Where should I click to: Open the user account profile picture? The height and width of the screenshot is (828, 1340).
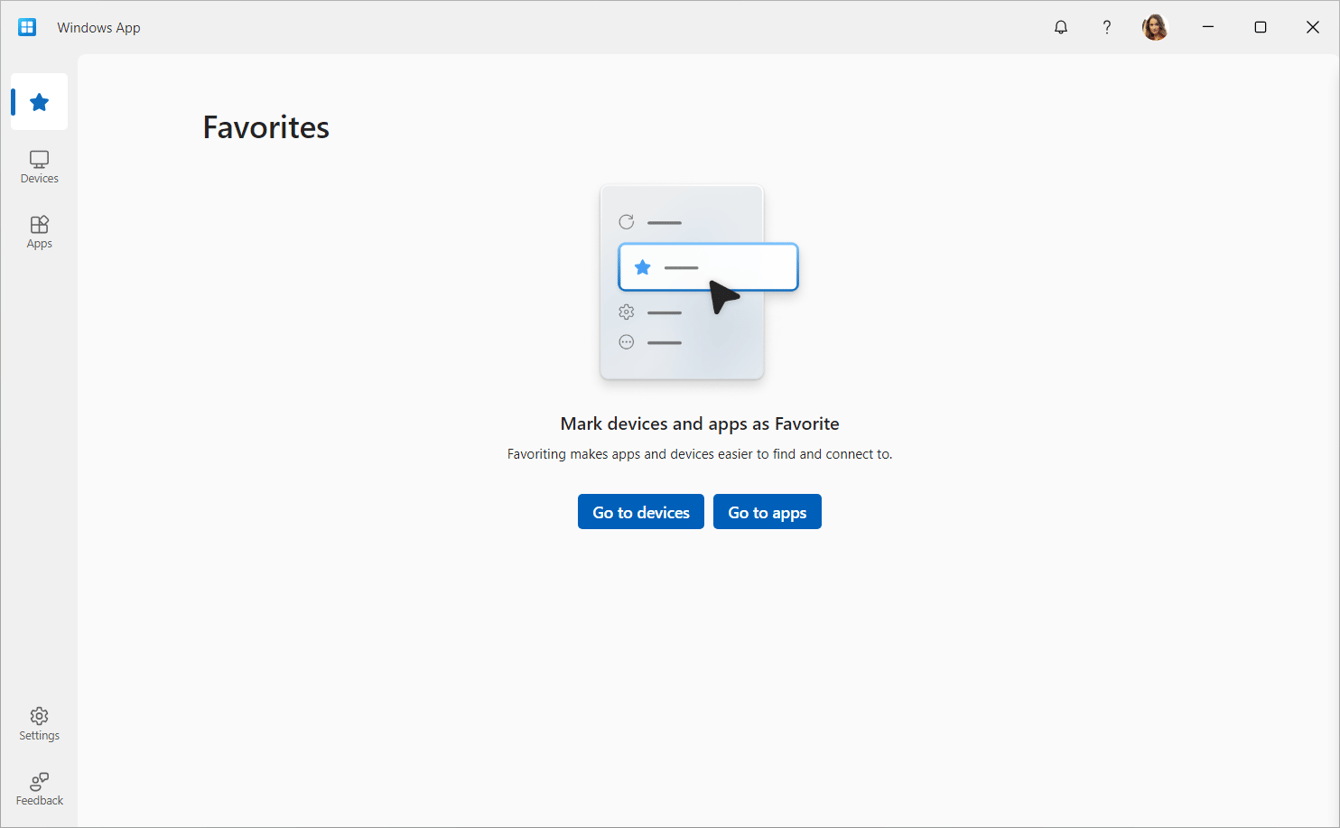pyautogui.click(x=1155, y=27)
